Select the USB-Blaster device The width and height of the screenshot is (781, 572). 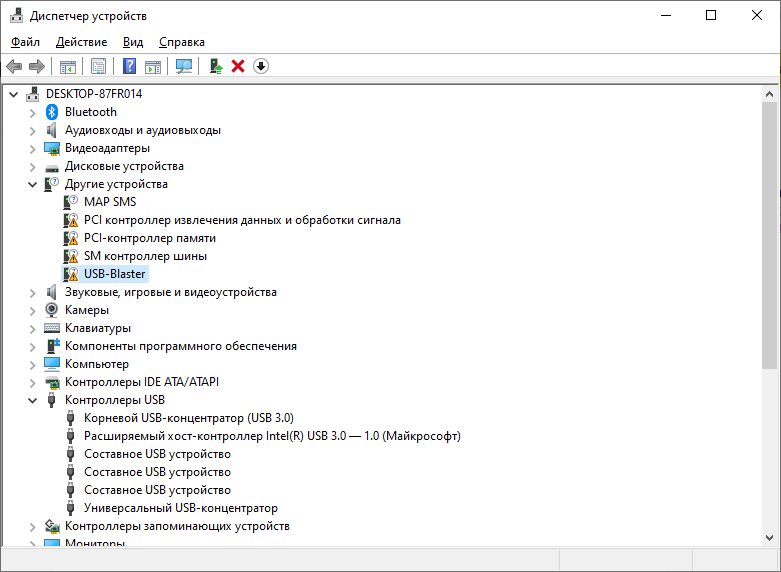click(115, 274)
